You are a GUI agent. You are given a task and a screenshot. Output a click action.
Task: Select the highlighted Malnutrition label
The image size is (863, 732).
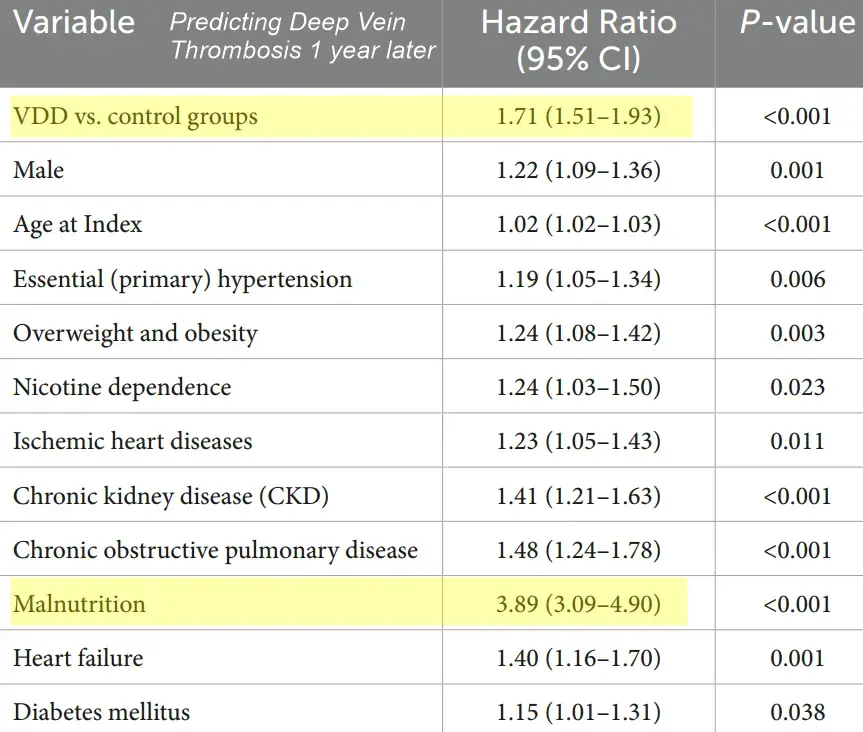pos(79,604)
